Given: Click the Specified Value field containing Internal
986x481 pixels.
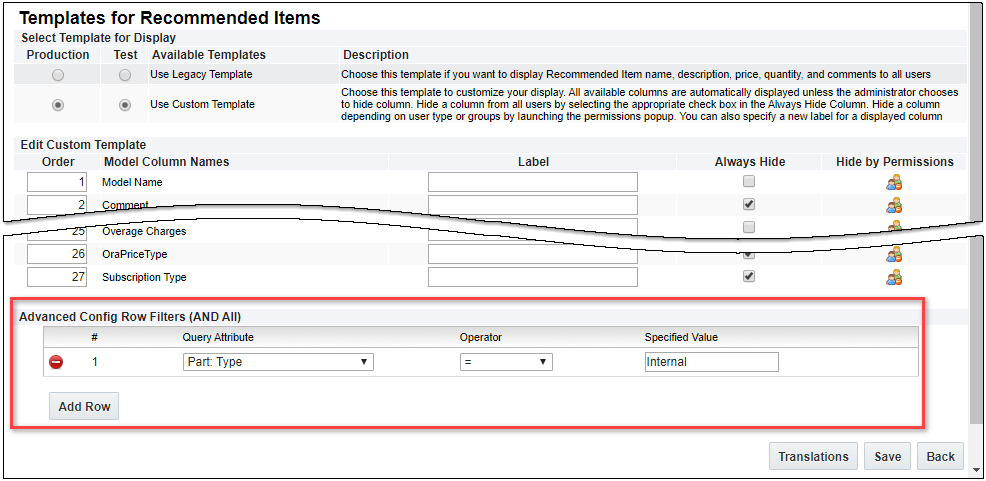Looking at the screenshot, I should [x=711, y=362].
